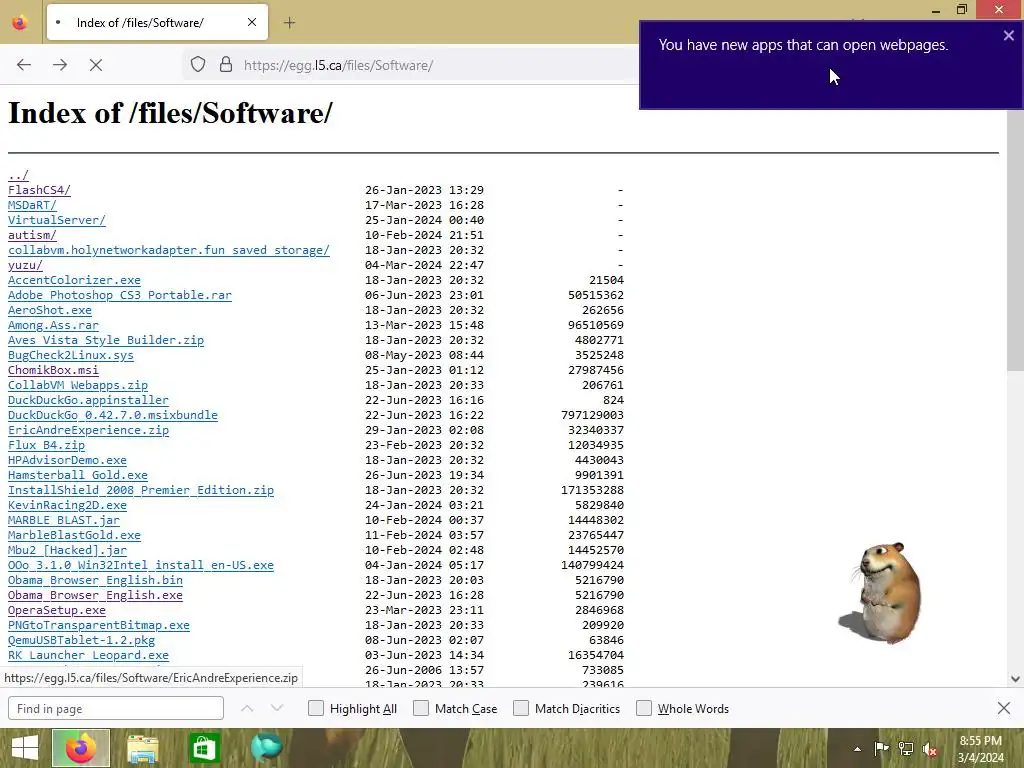The image size is (1024, 768).
Task: Download KevinRacing2D.exe
Action: click(x=67, y=505)
